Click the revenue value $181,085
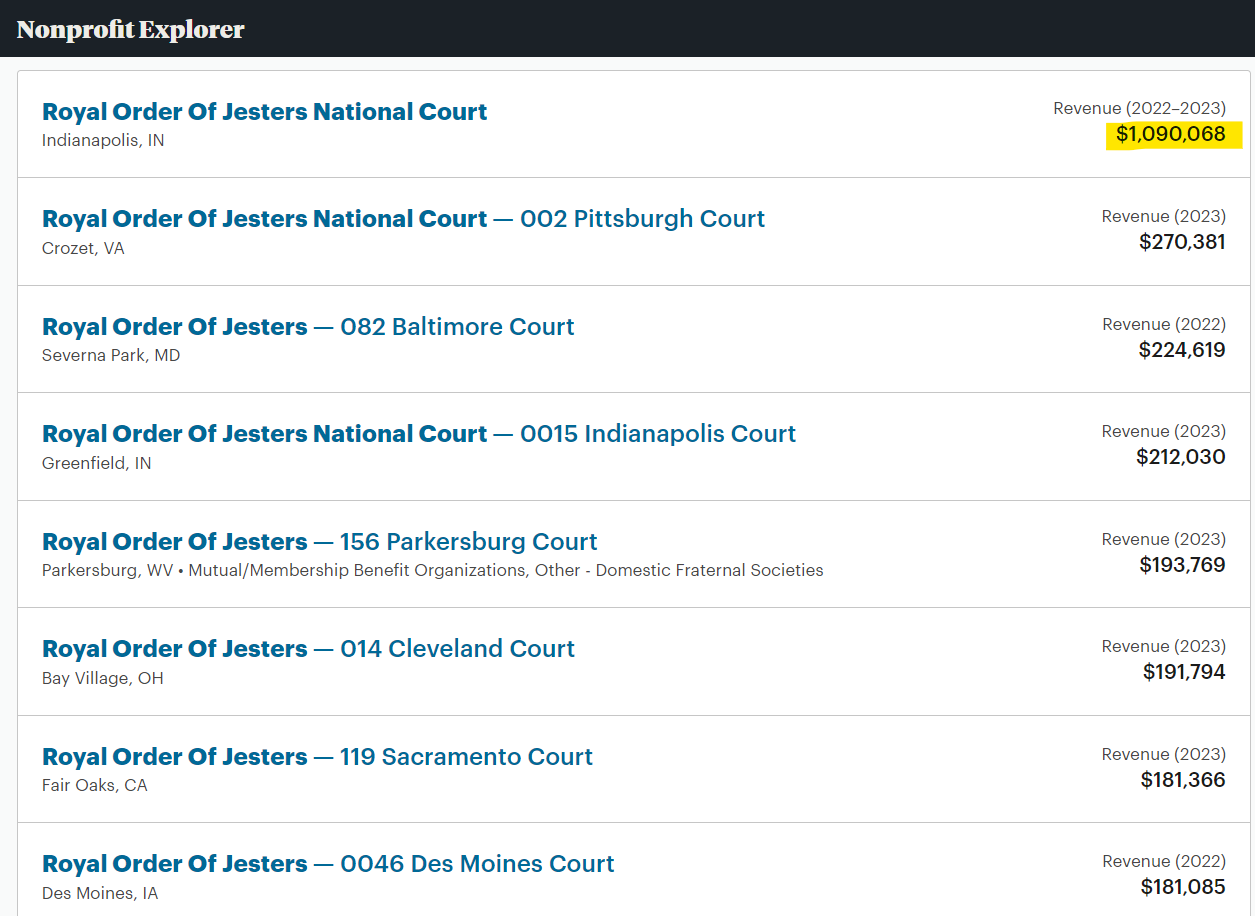Image resolution: width=1255 pixels, height=916 pixels. [1183, 887]
